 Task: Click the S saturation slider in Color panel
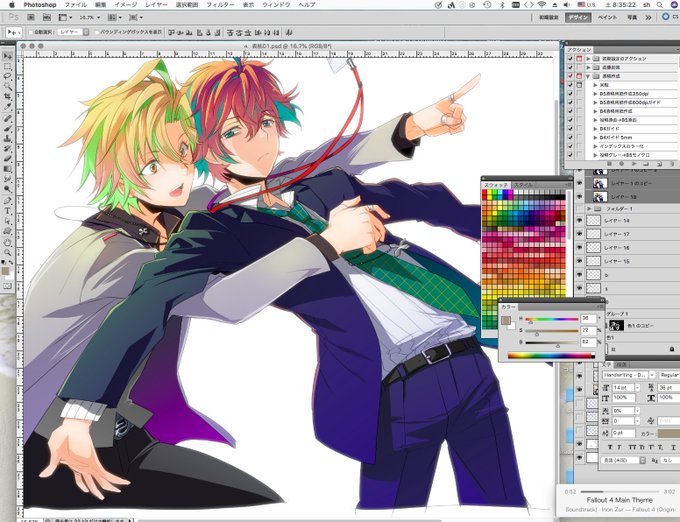[552, 331]
